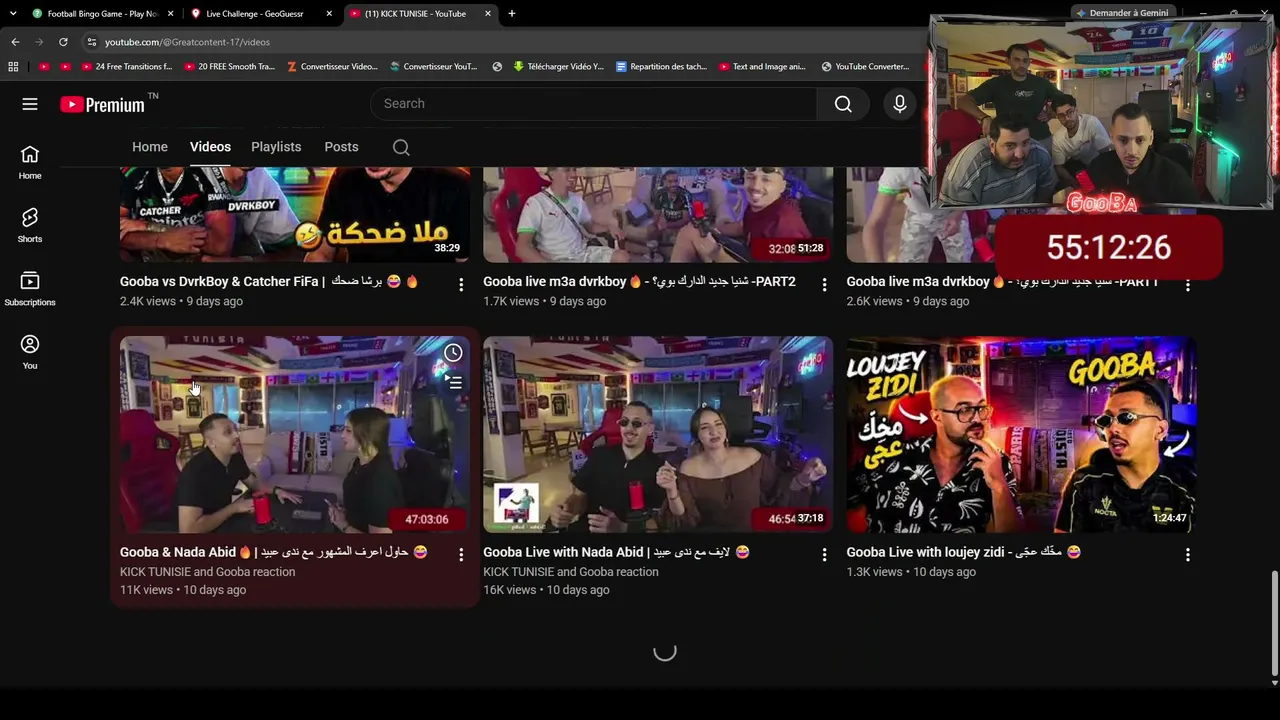Open Shorts in the left sidebar
Viewport: 1280px width, 720px height.
click(x=30, y=225)
